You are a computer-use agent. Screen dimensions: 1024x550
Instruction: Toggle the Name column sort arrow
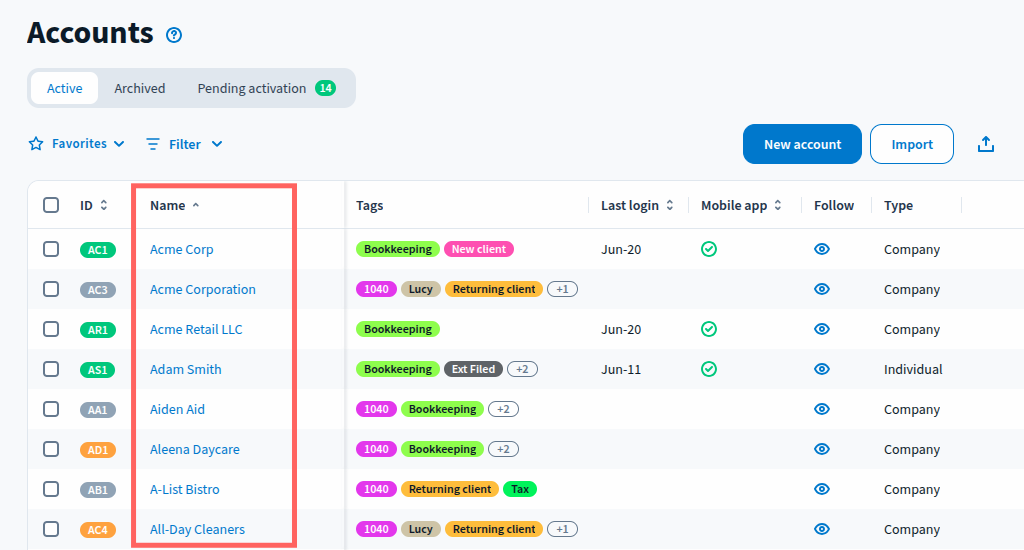click(195, 205)
